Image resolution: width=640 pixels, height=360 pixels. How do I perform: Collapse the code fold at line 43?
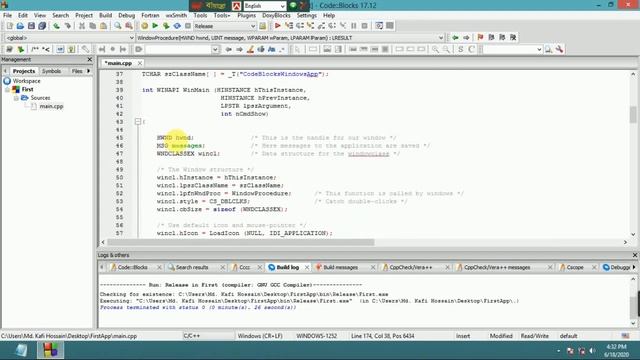138,122
